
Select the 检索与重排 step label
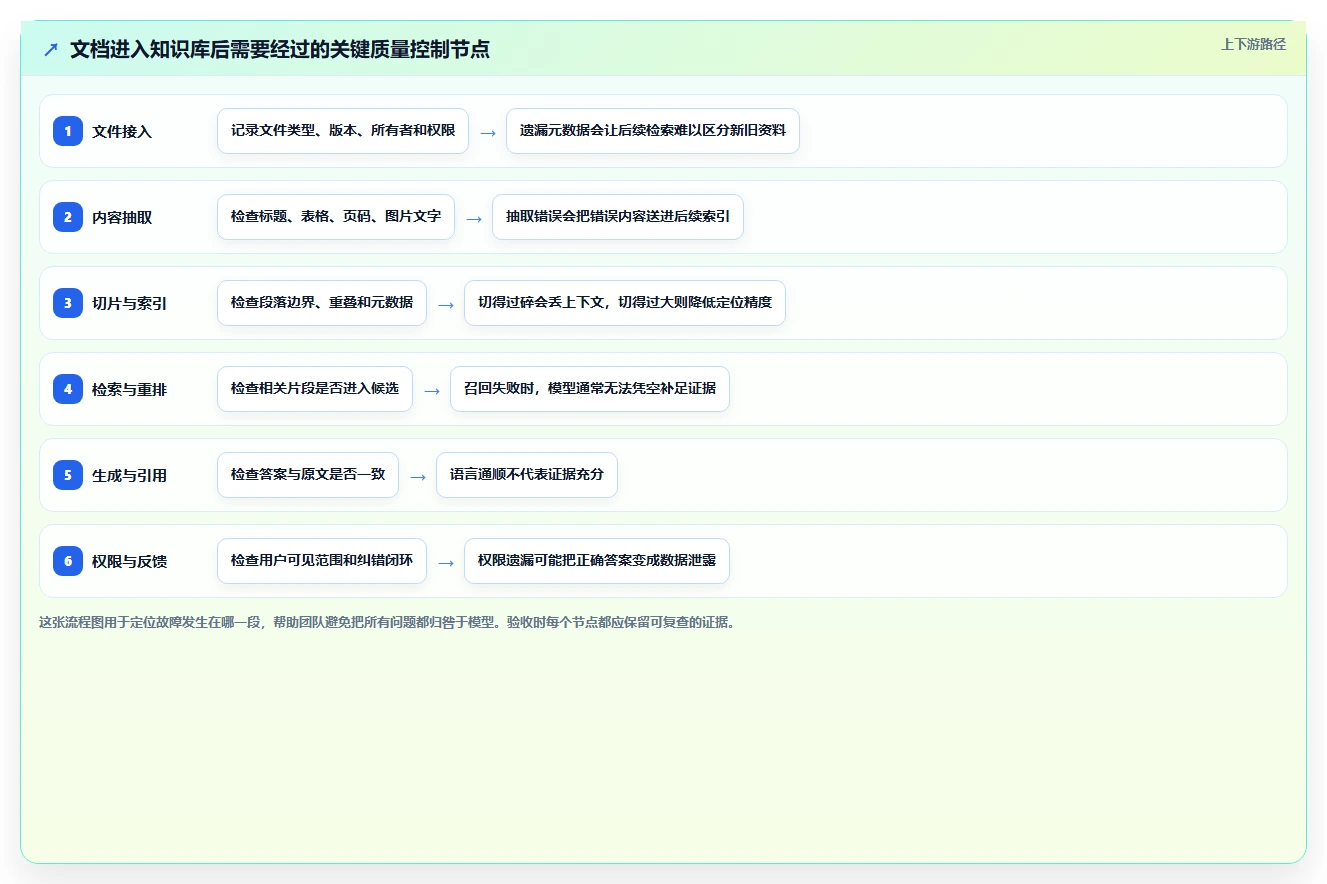129,390
